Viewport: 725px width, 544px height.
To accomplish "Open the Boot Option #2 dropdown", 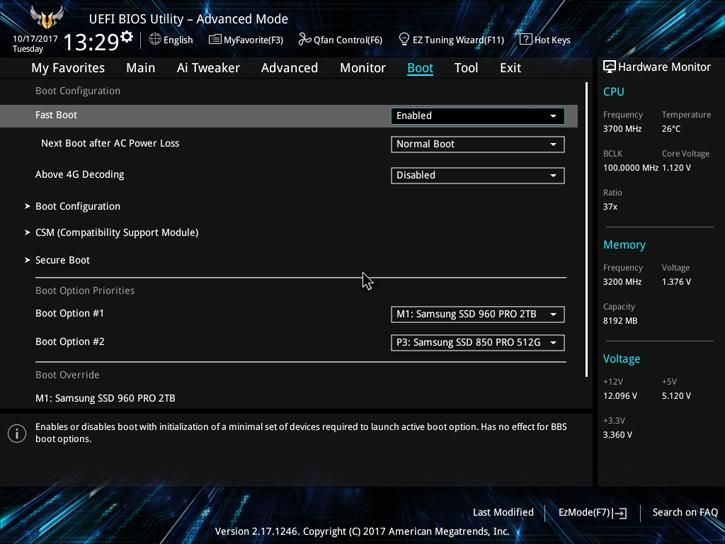I will [477, 342].
